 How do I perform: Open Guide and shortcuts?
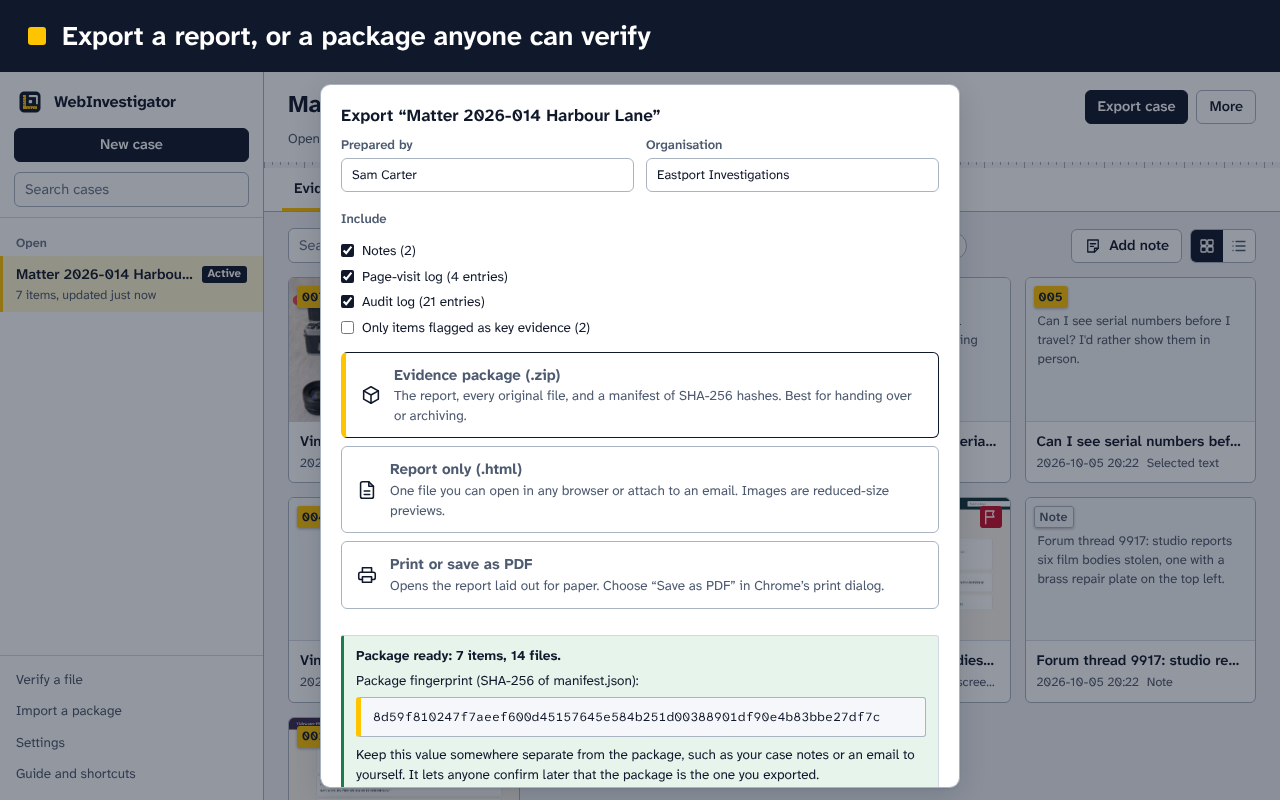pyautogui.click(x=76, y=774)
